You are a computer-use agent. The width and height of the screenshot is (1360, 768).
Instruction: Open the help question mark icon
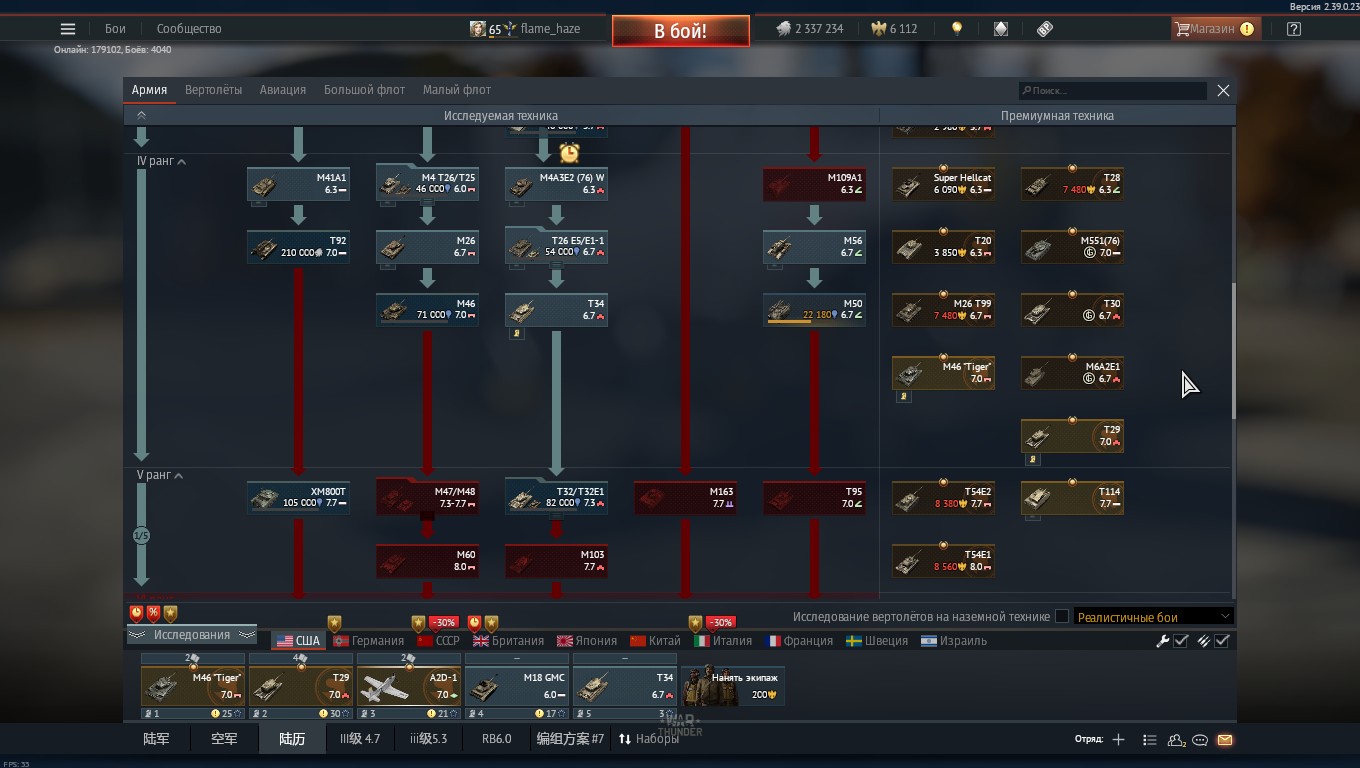pos(1294,29)
